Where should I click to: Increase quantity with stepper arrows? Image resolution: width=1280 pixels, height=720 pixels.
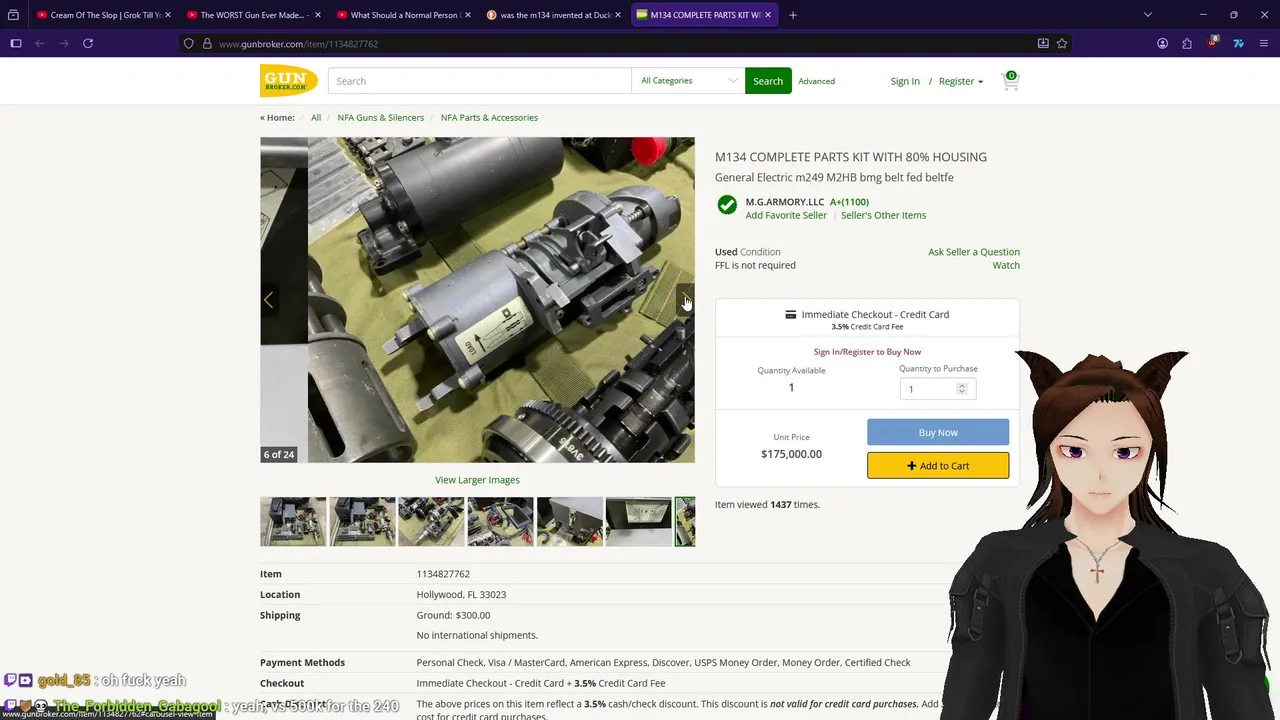962,386
